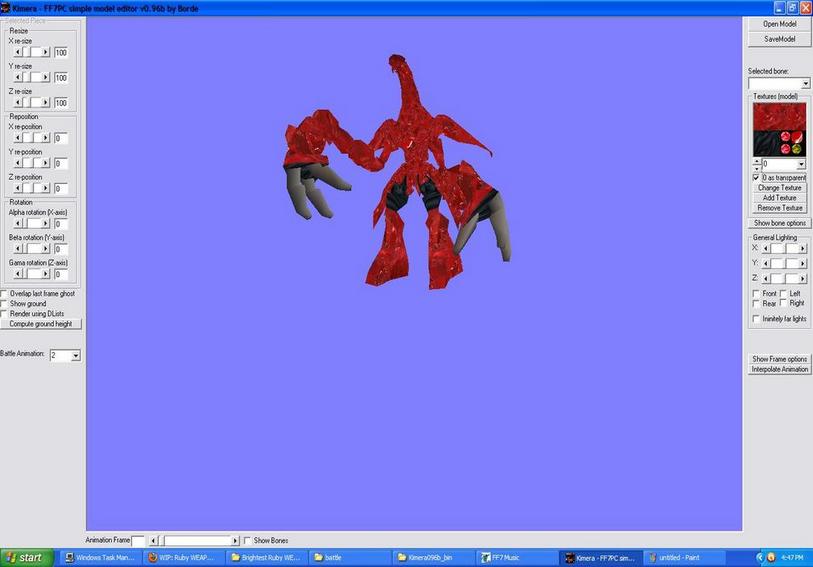Switch to WIP: Ruby WEAPON browser taskbar item

point(185,558)
